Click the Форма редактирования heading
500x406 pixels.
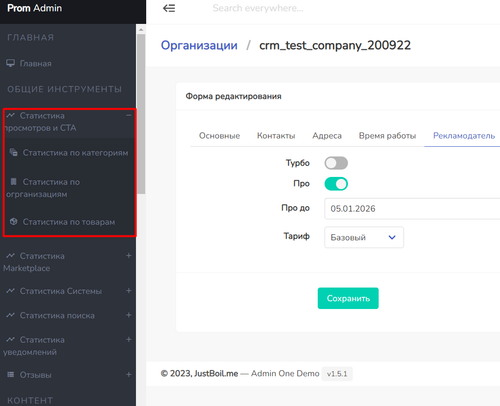(x=233, y=96)
